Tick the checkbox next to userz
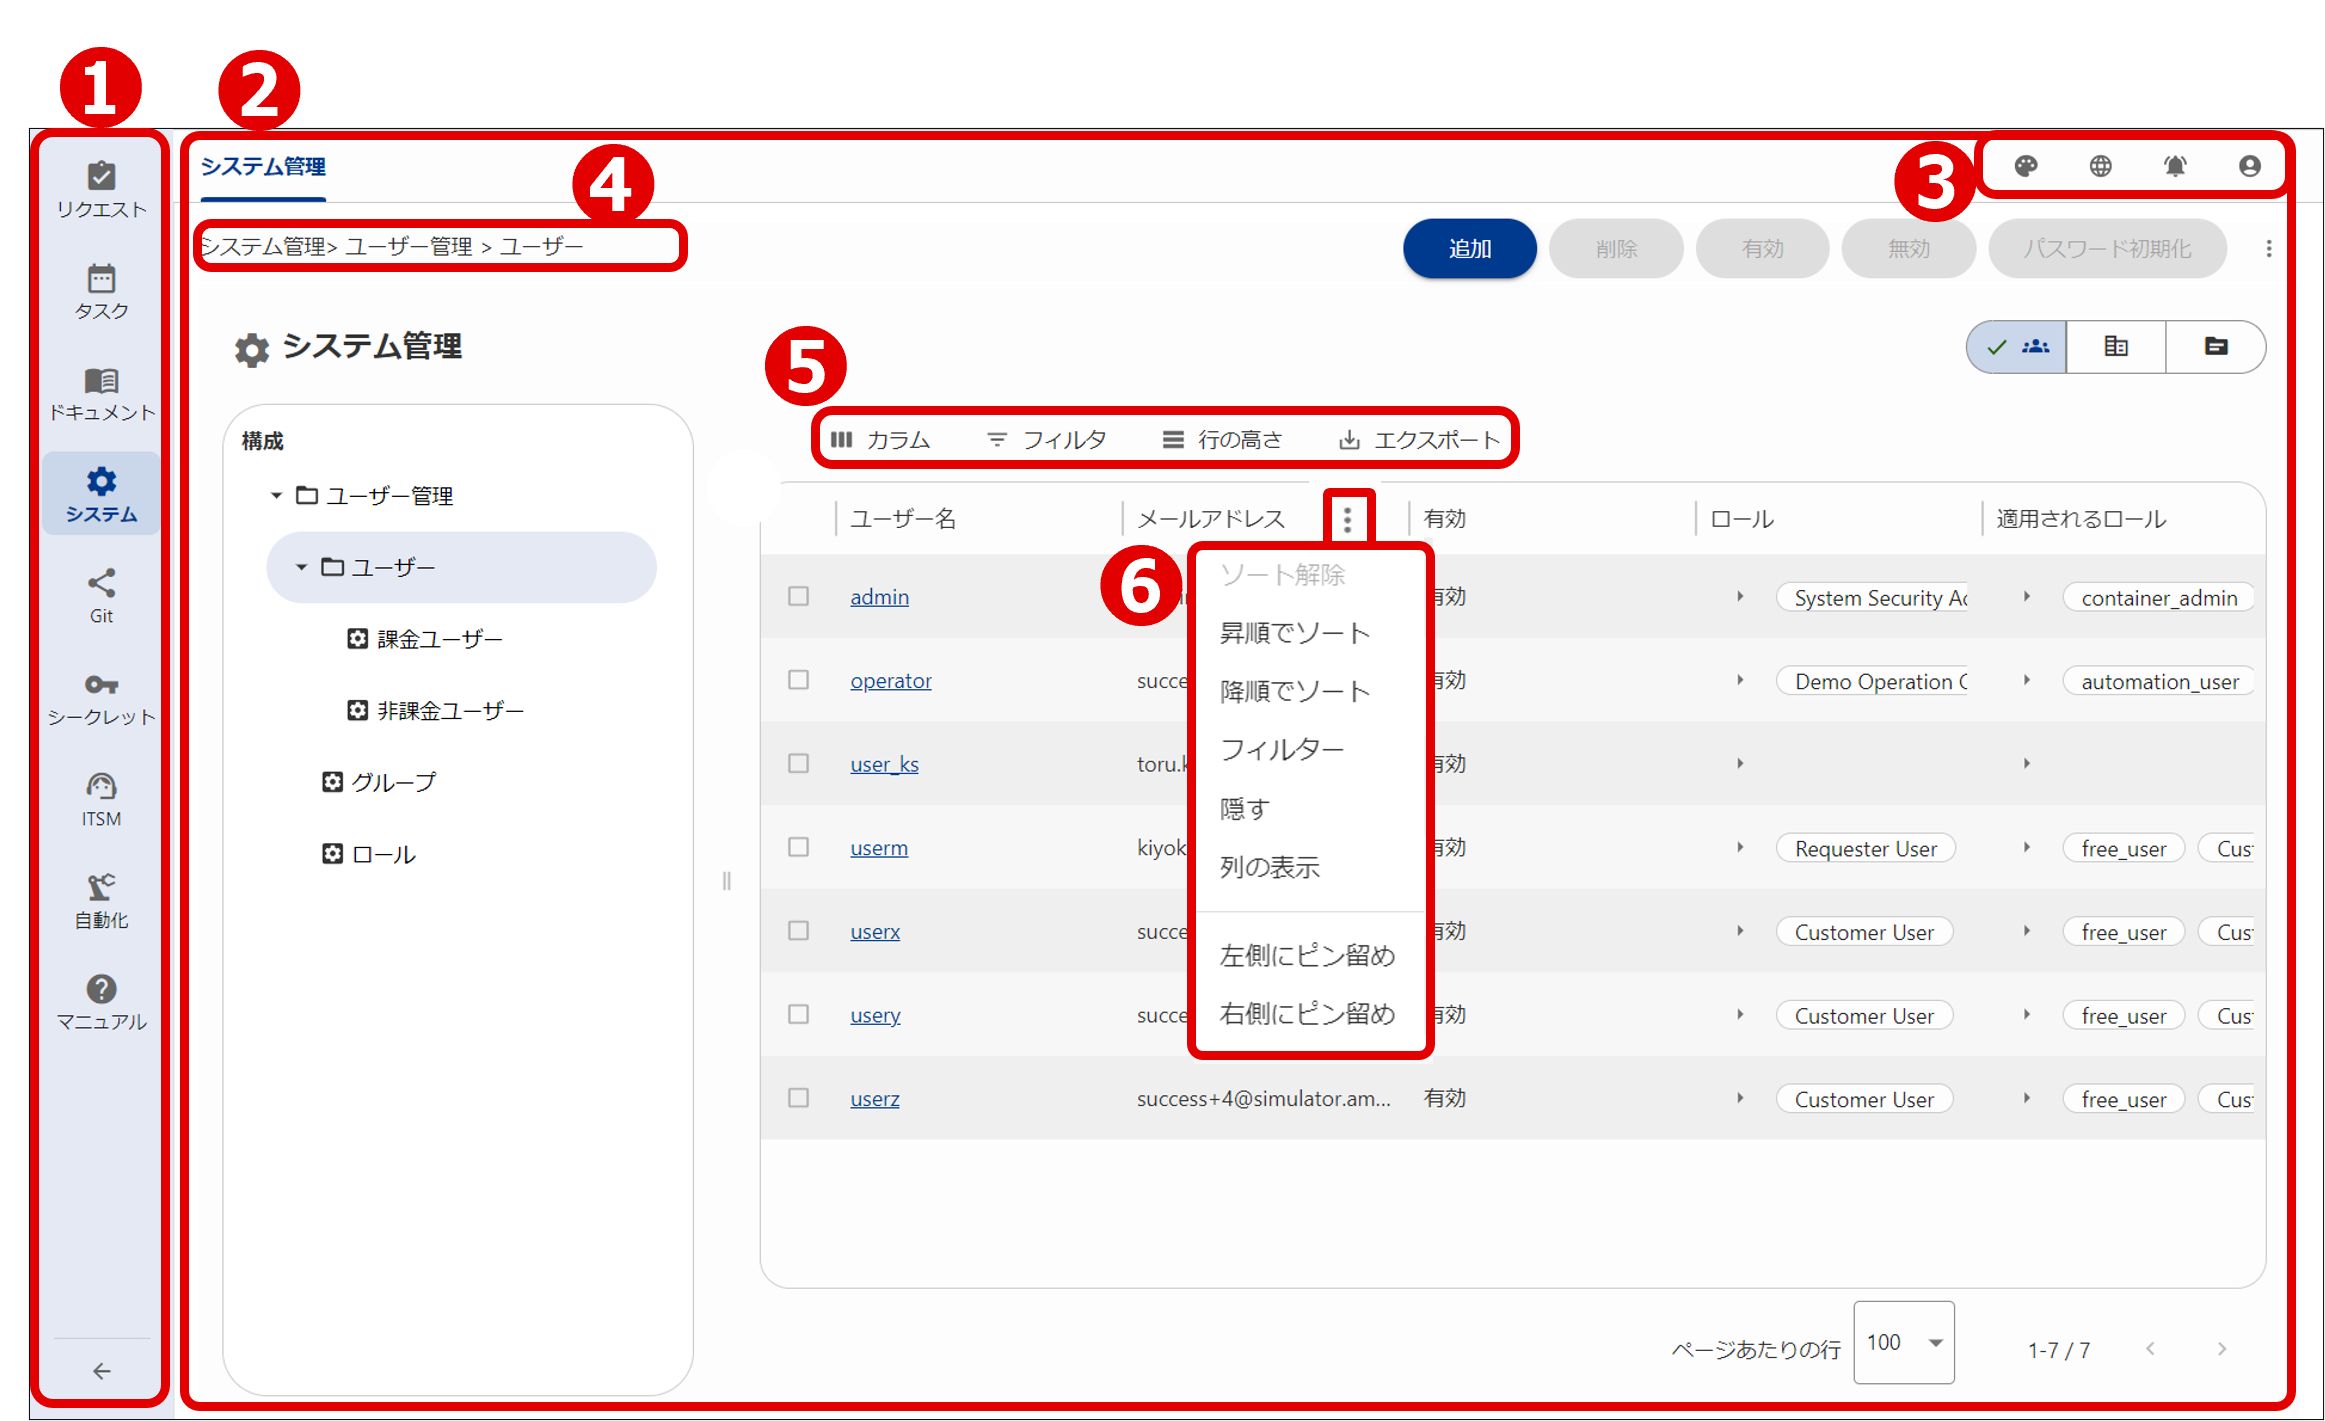Image resolution: width=2325 pixels, height=1421 pixels. [798, 1098]
